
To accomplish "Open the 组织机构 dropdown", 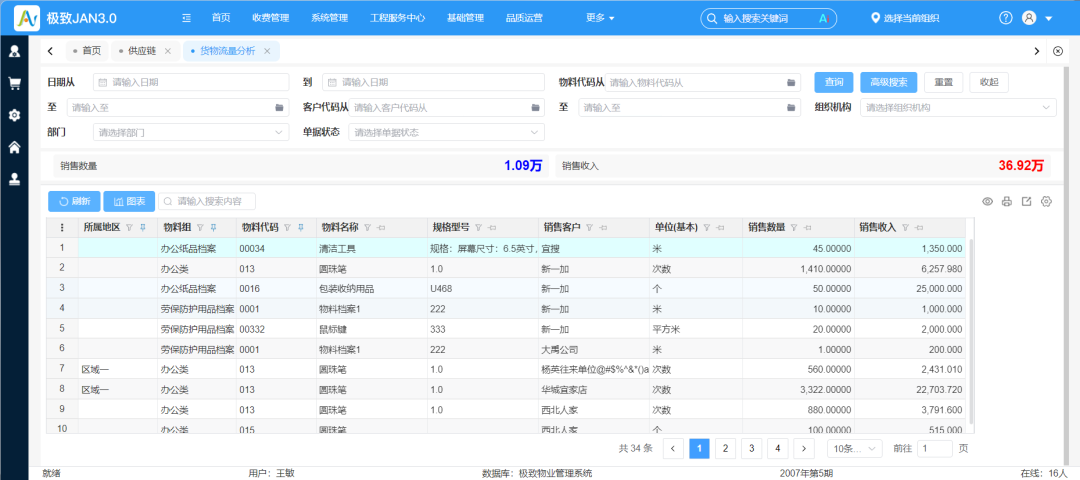I will click(x=958, y=107).
